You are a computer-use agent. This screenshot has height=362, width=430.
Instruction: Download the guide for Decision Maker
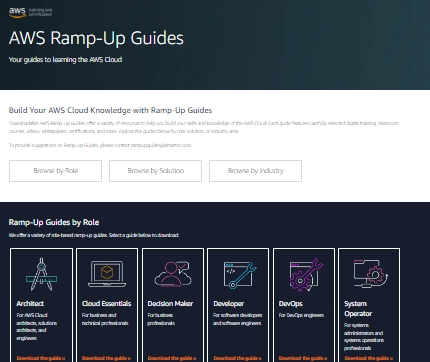tap(172, 358)
